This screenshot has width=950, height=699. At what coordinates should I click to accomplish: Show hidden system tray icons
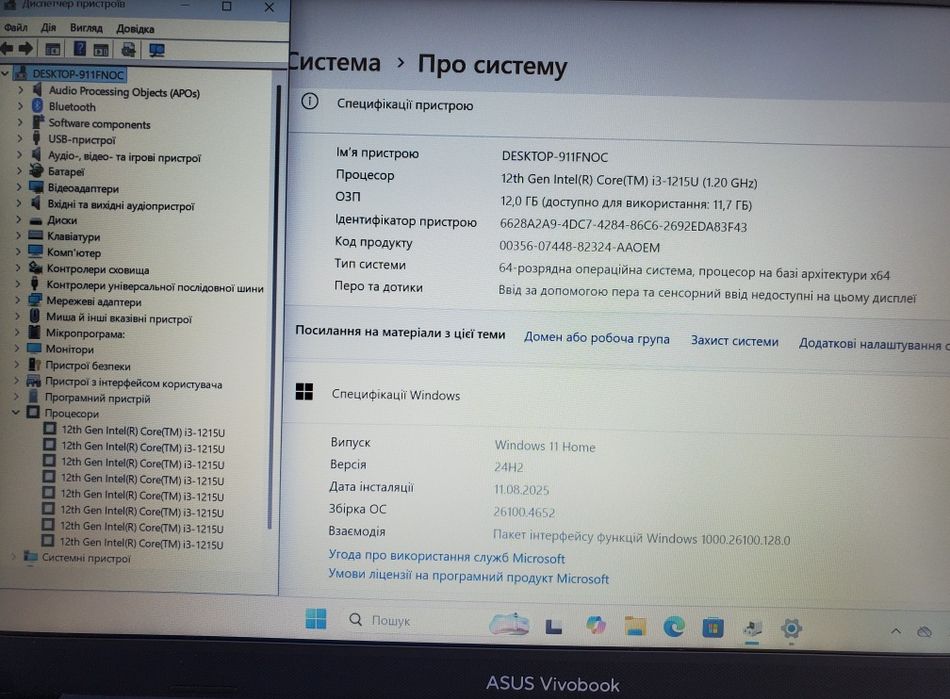coord(895,631)
